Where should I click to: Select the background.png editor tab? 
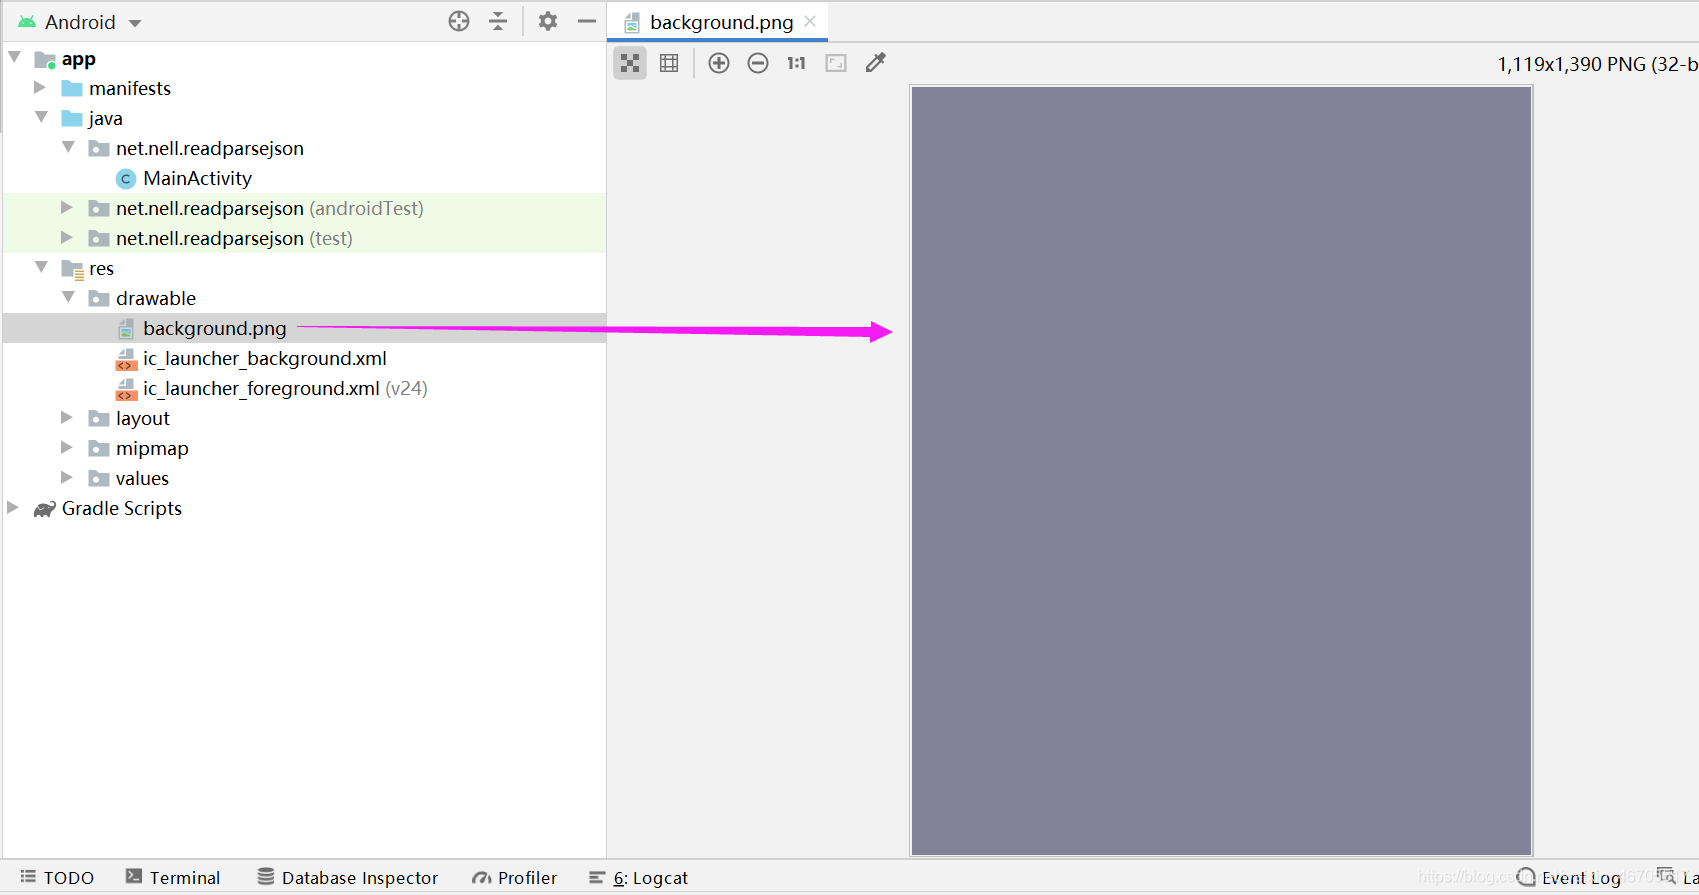(718, 22)
